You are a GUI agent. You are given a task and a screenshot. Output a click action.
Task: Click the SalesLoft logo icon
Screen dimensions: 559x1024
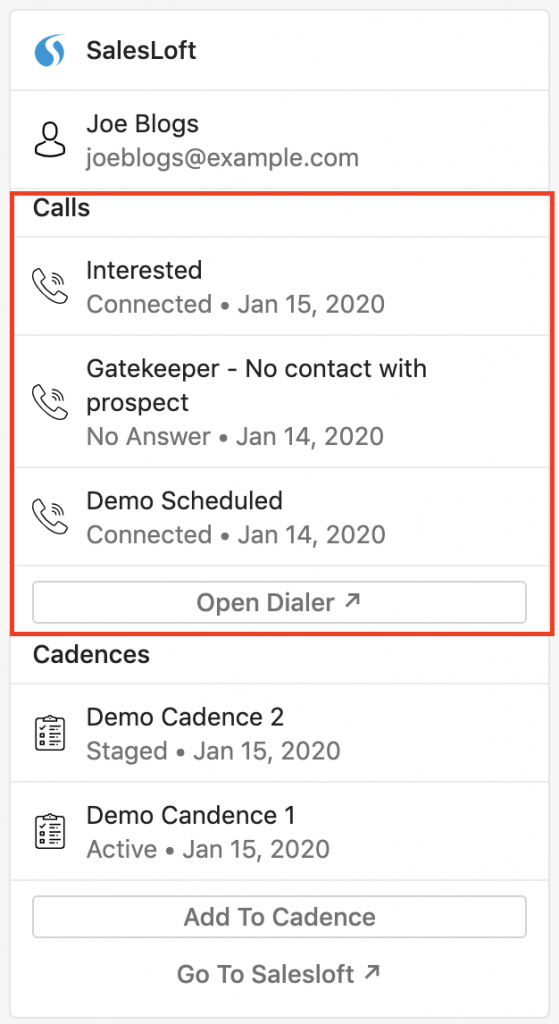[50, 50]
